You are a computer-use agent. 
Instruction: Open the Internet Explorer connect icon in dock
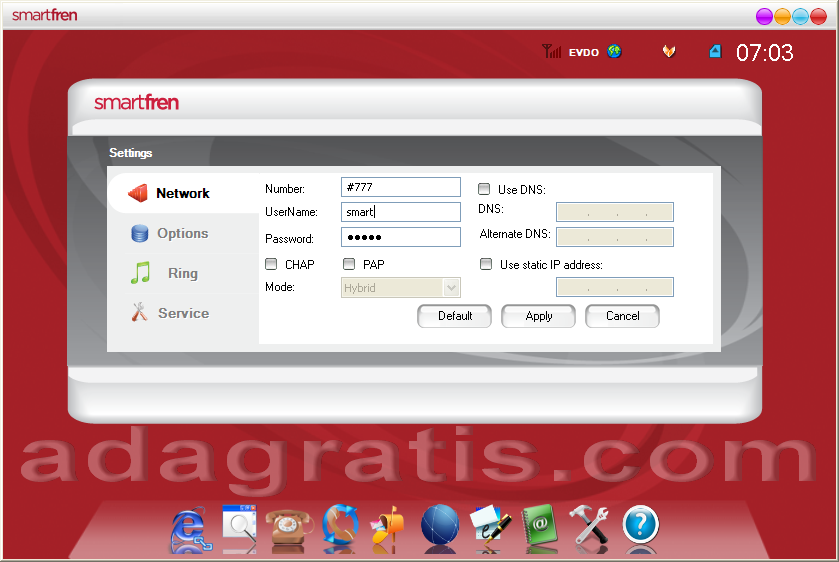[190, 527]
